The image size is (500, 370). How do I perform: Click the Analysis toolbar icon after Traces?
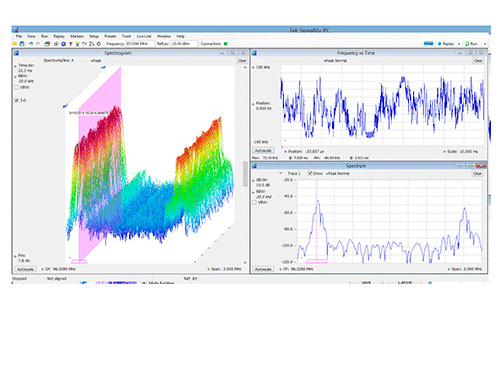(x=84, y=44)
